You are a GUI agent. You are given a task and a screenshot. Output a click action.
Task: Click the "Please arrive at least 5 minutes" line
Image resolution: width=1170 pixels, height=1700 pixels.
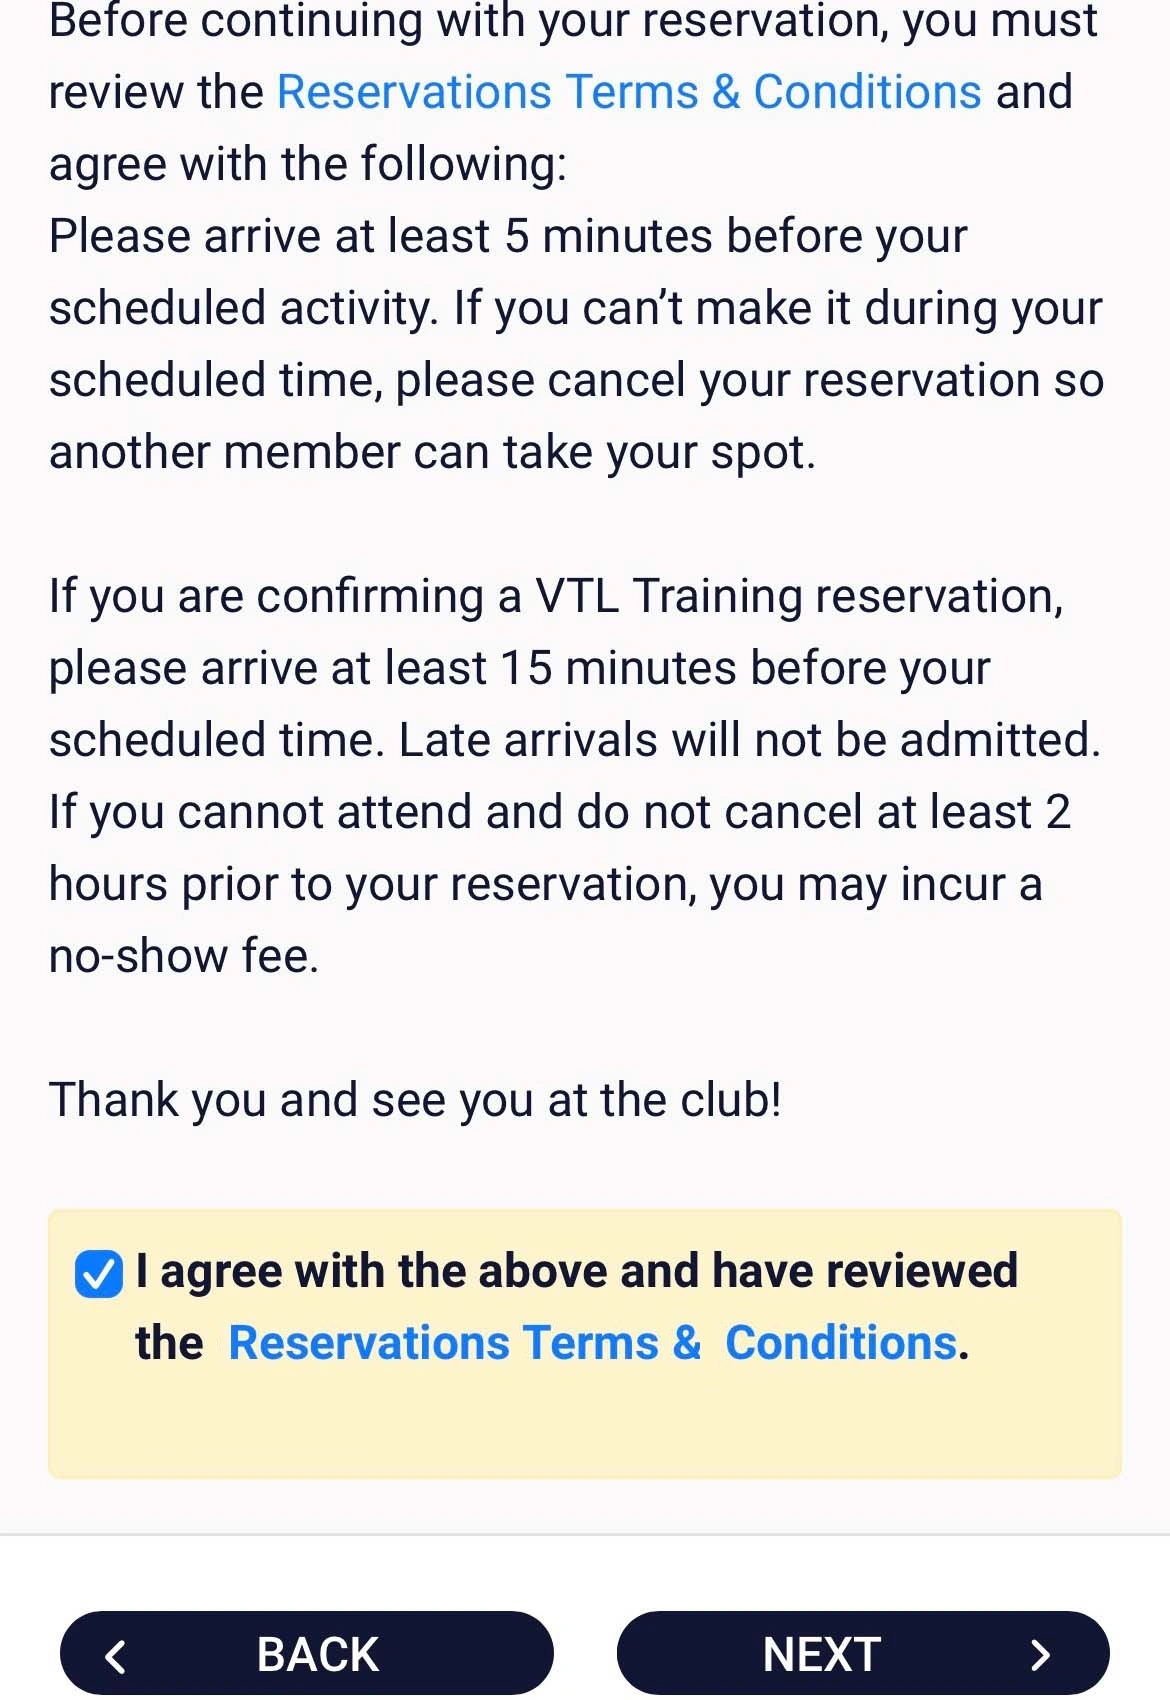(x=508, y=237)
